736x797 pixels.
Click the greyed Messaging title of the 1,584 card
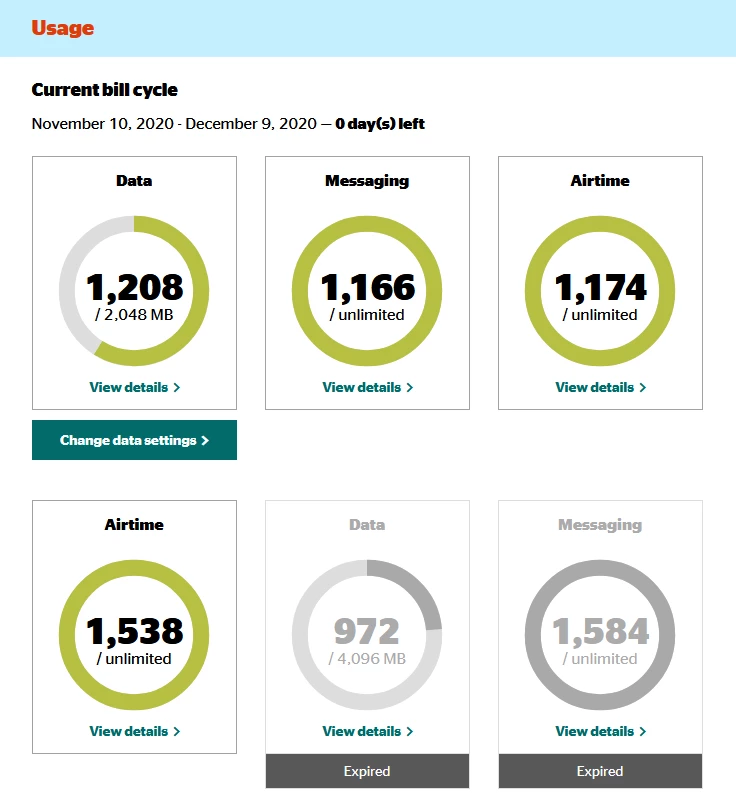point(600,525)
